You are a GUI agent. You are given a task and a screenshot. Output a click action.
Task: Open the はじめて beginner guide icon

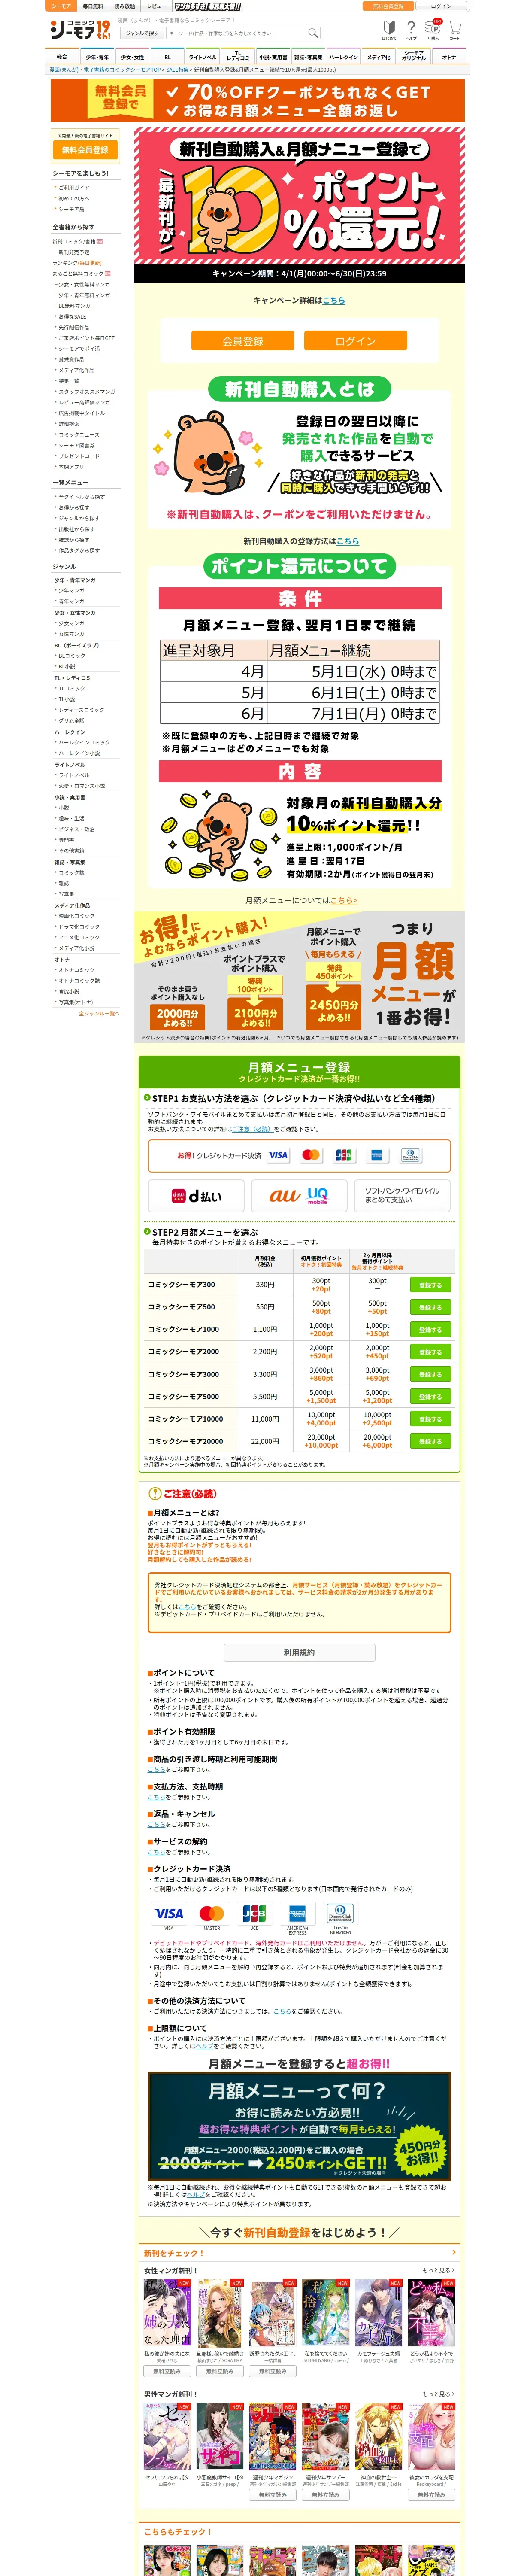tap(388, 30)
